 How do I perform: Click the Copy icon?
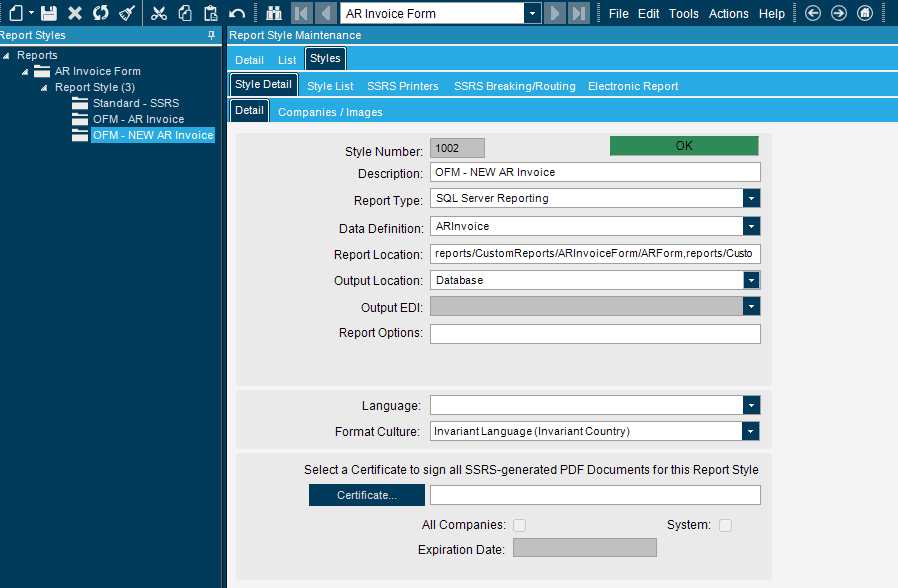click(185, 13)
